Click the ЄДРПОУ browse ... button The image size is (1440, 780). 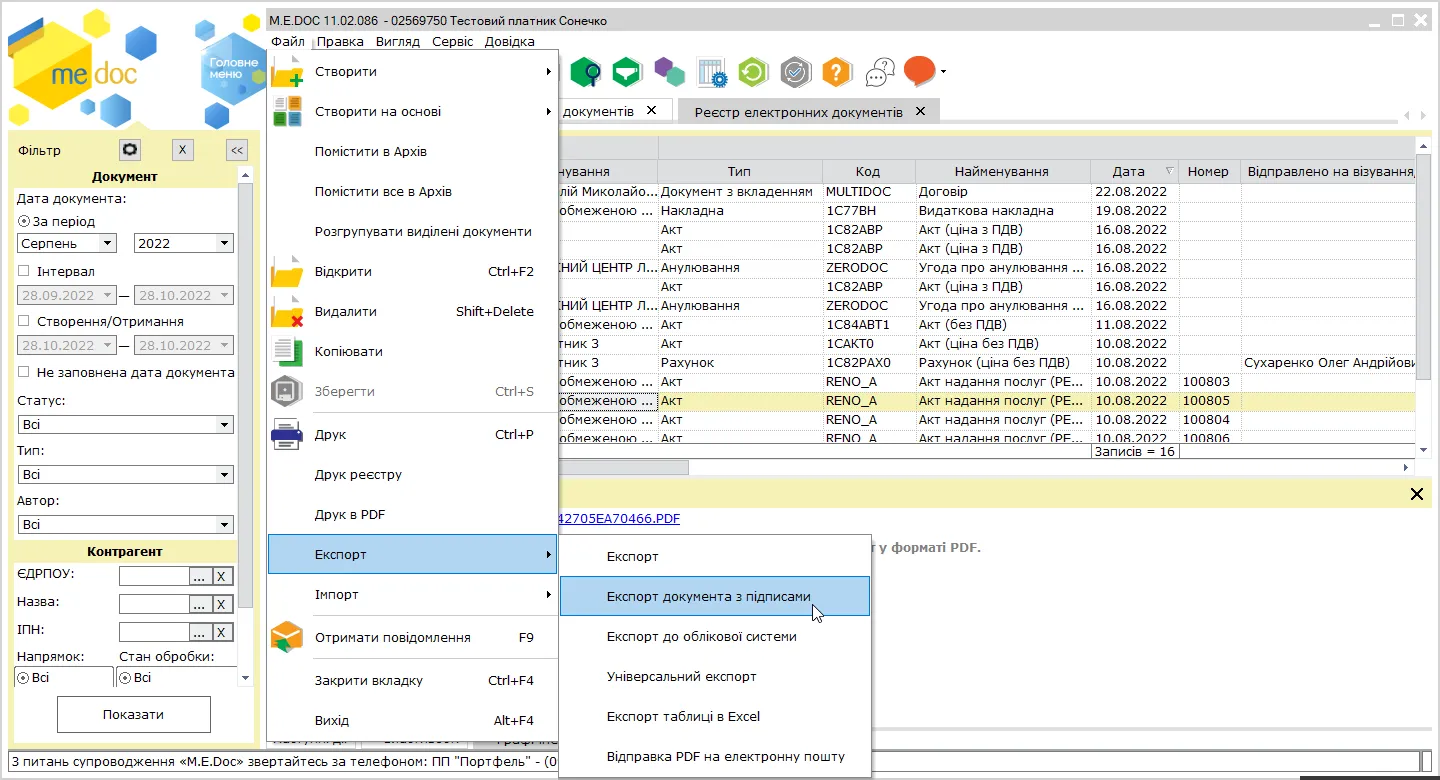[200, 576]
